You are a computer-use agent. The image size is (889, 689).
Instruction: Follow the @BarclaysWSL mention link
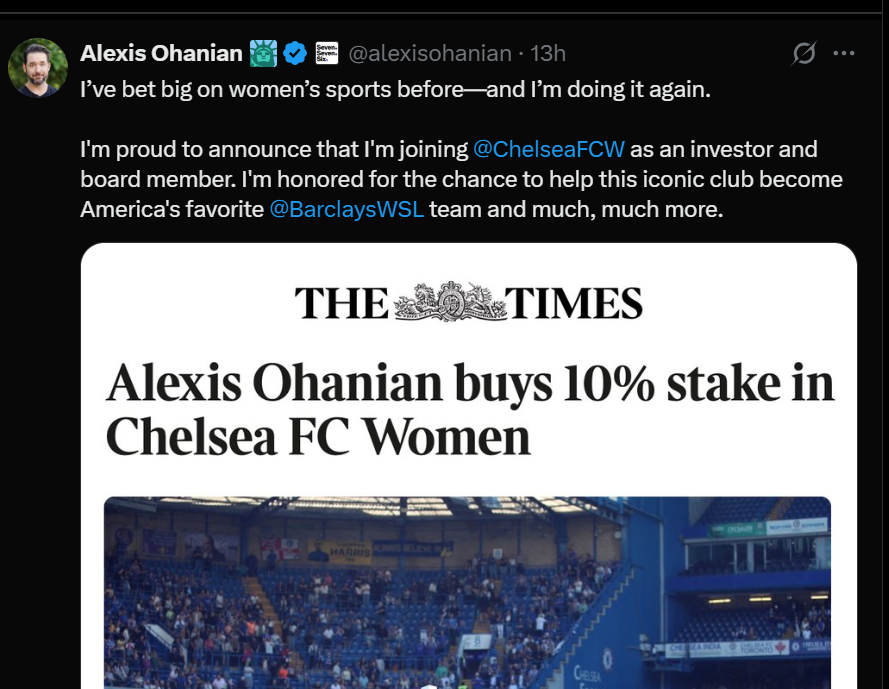coord(346,212)
